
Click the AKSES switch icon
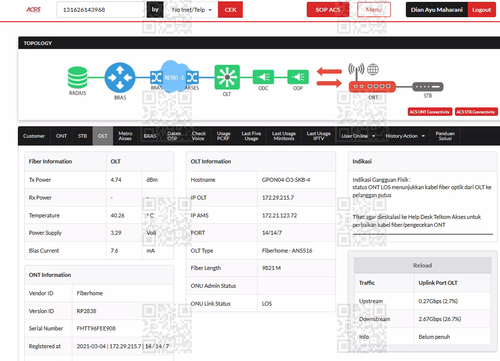pyautogui.click(x=192, y=78)
